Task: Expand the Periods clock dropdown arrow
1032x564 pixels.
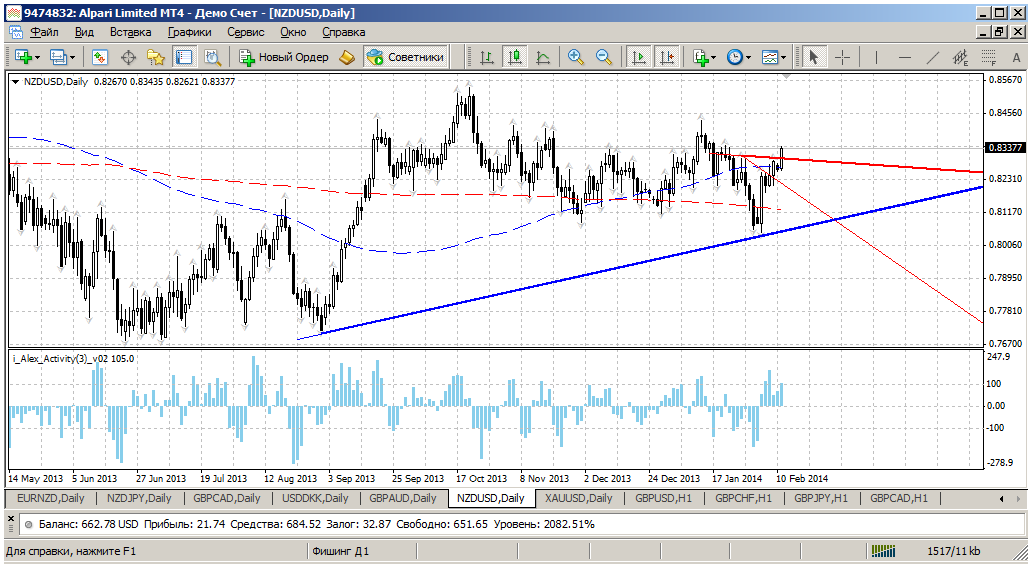Action: (748, 58)
